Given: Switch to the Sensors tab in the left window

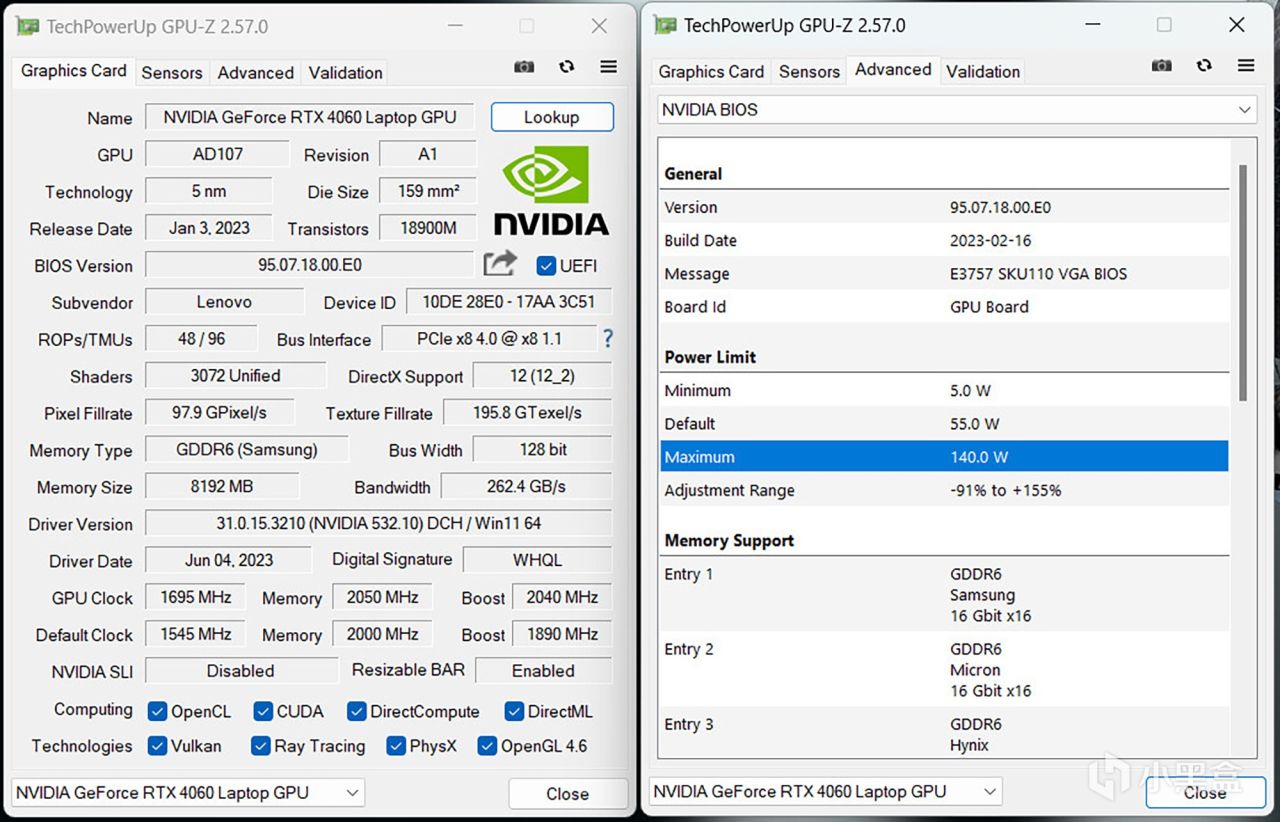Looking at the screenshot, I should 172,73.
